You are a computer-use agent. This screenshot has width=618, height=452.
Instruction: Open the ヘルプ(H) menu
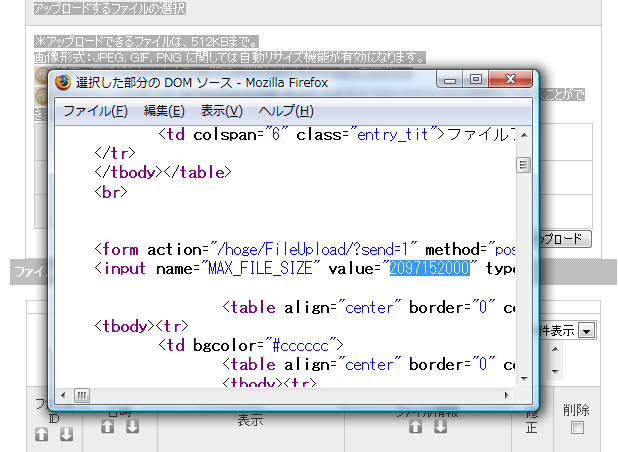tap(286, 111)
